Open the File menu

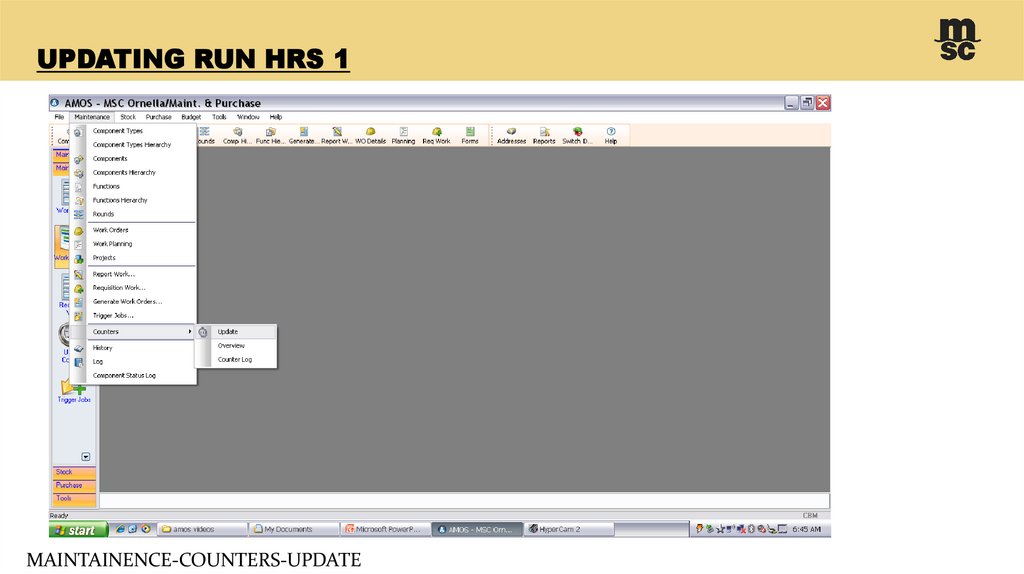pyautogui.click(x=59, y=117)
